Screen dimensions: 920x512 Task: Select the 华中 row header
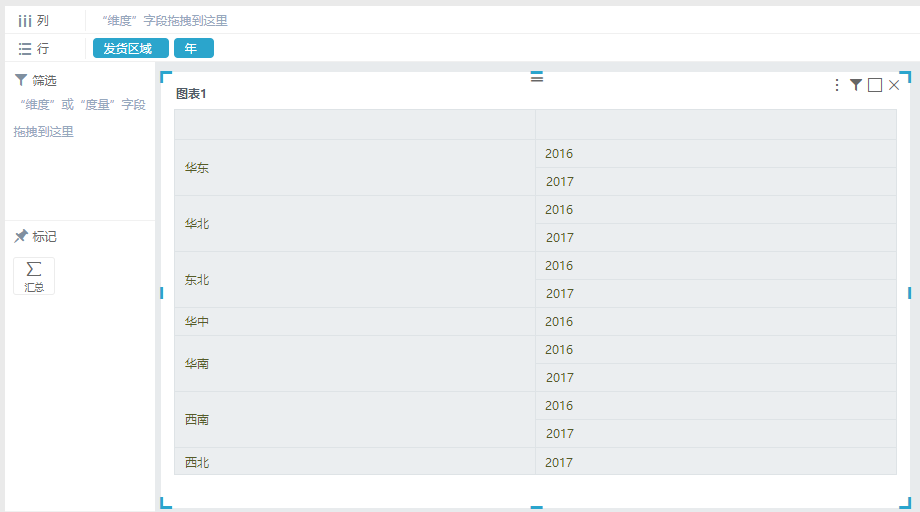click(355, 321)
